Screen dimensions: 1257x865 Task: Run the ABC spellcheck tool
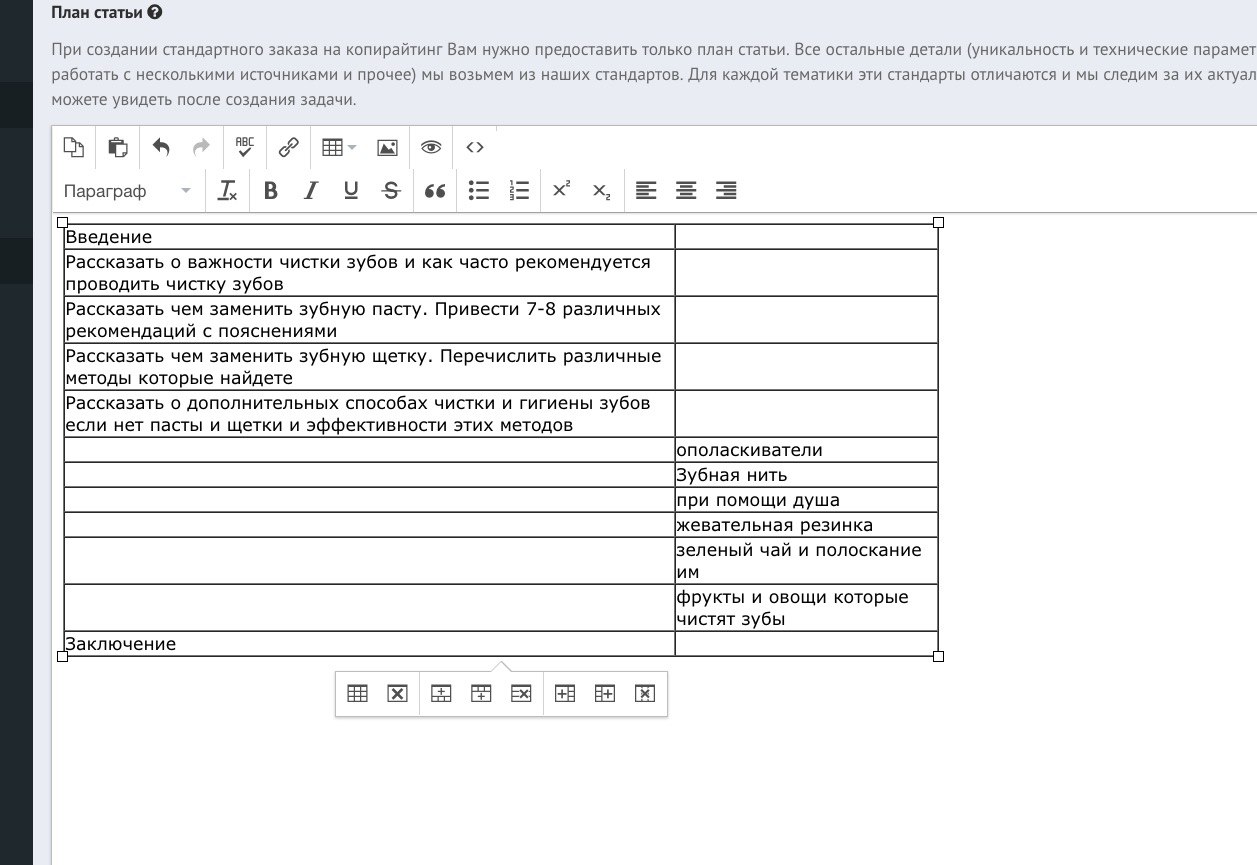point(245,147)
